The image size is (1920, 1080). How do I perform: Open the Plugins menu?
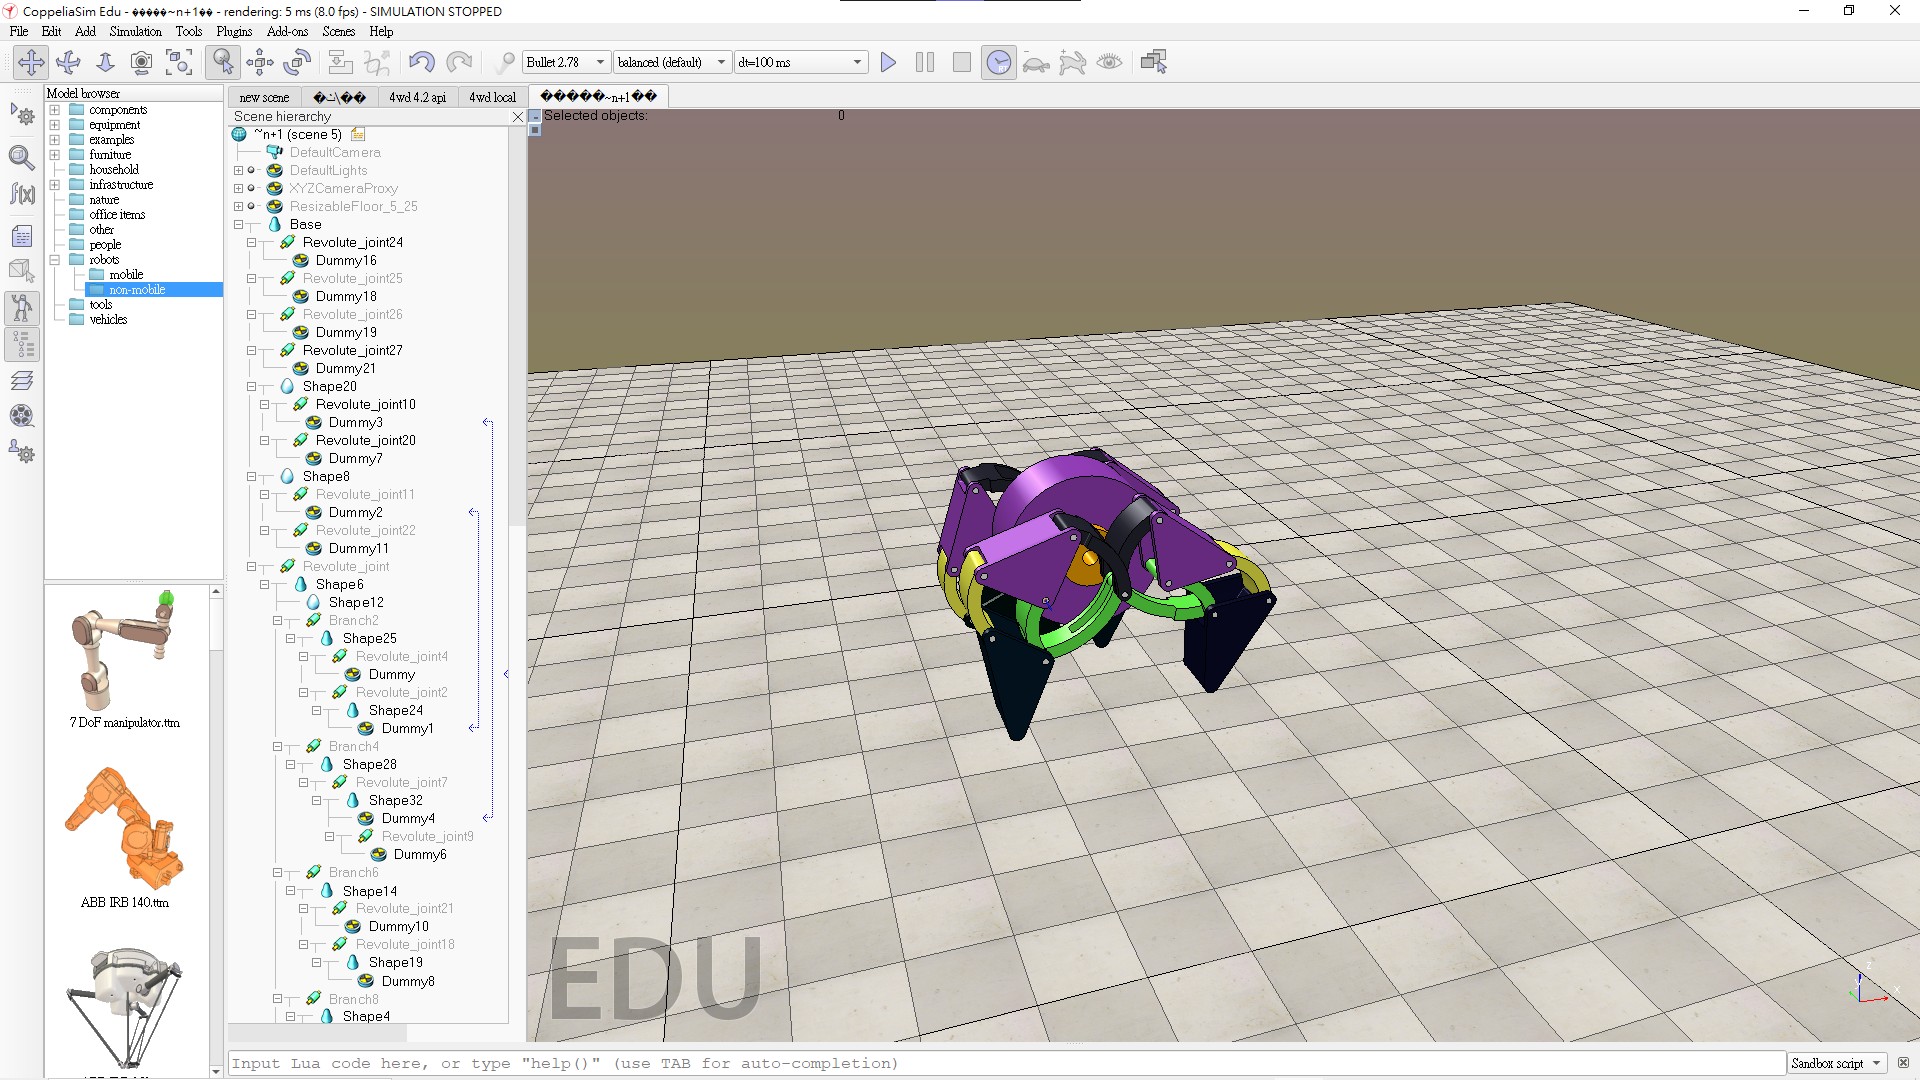(x=234, y=31)
